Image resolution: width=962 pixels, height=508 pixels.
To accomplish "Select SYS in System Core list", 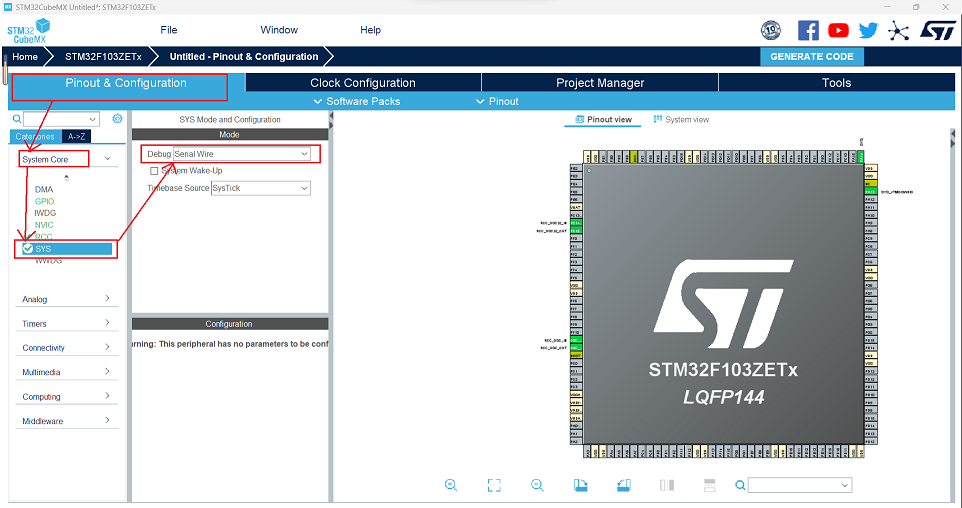I will click(67, 248).
